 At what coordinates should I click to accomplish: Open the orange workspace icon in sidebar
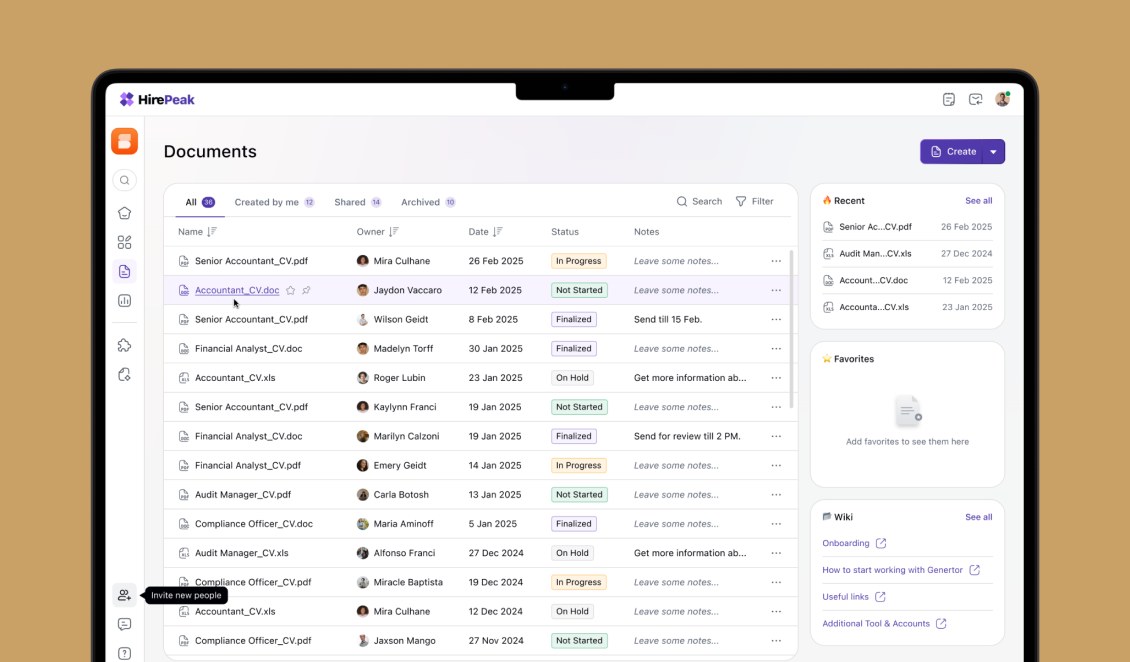(125, 141)
